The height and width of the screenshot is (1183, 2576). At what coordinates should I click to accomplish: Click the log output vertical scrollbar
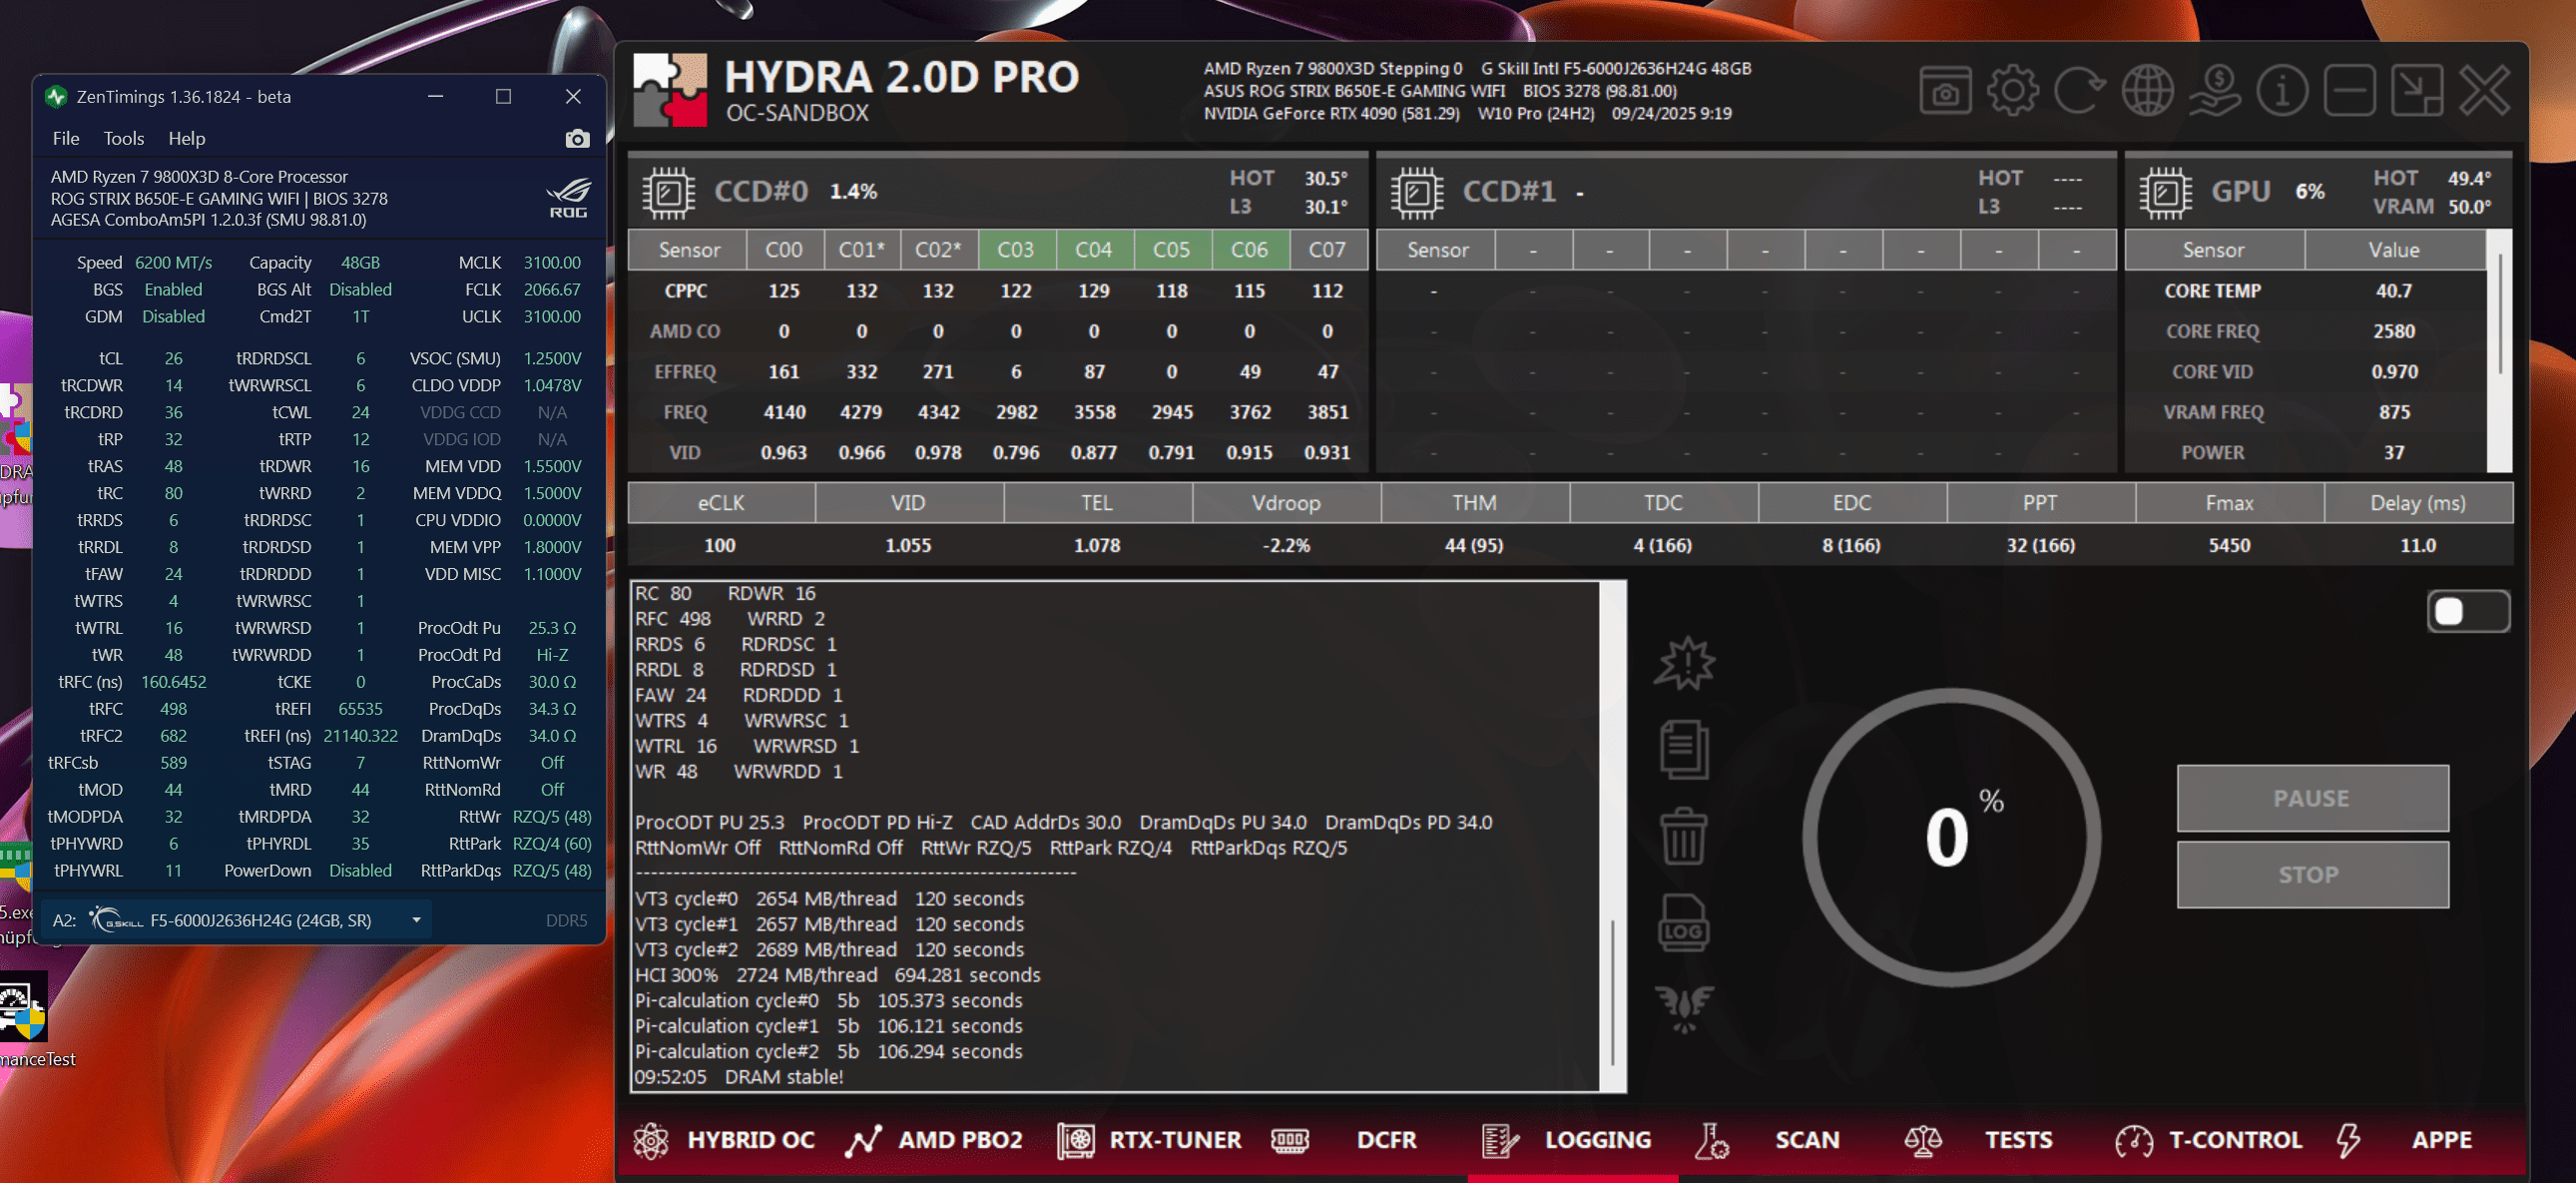[1612, 990]
